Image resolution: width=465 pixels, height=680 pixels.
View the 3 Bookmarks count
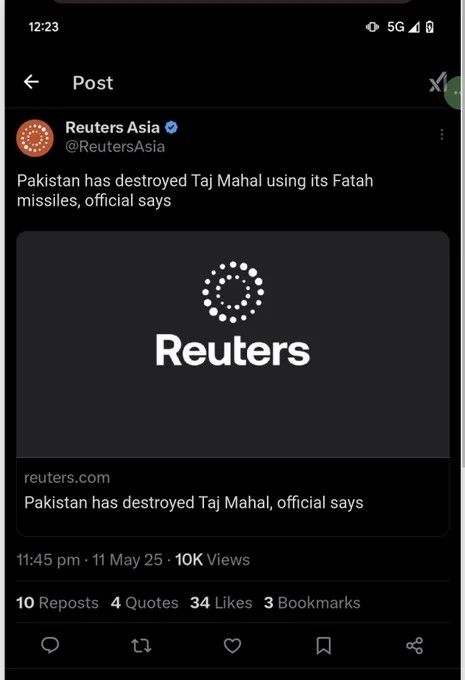click(312, 603)
